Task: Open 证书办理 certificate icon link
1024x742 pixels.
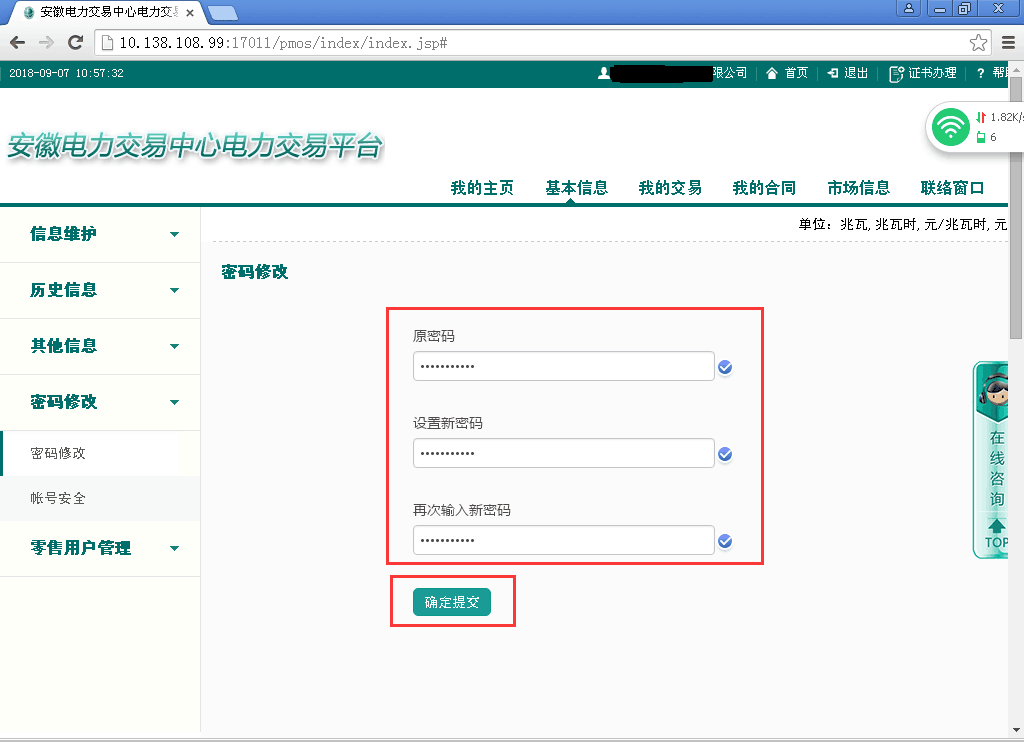Action: click(x=923, y=73)
